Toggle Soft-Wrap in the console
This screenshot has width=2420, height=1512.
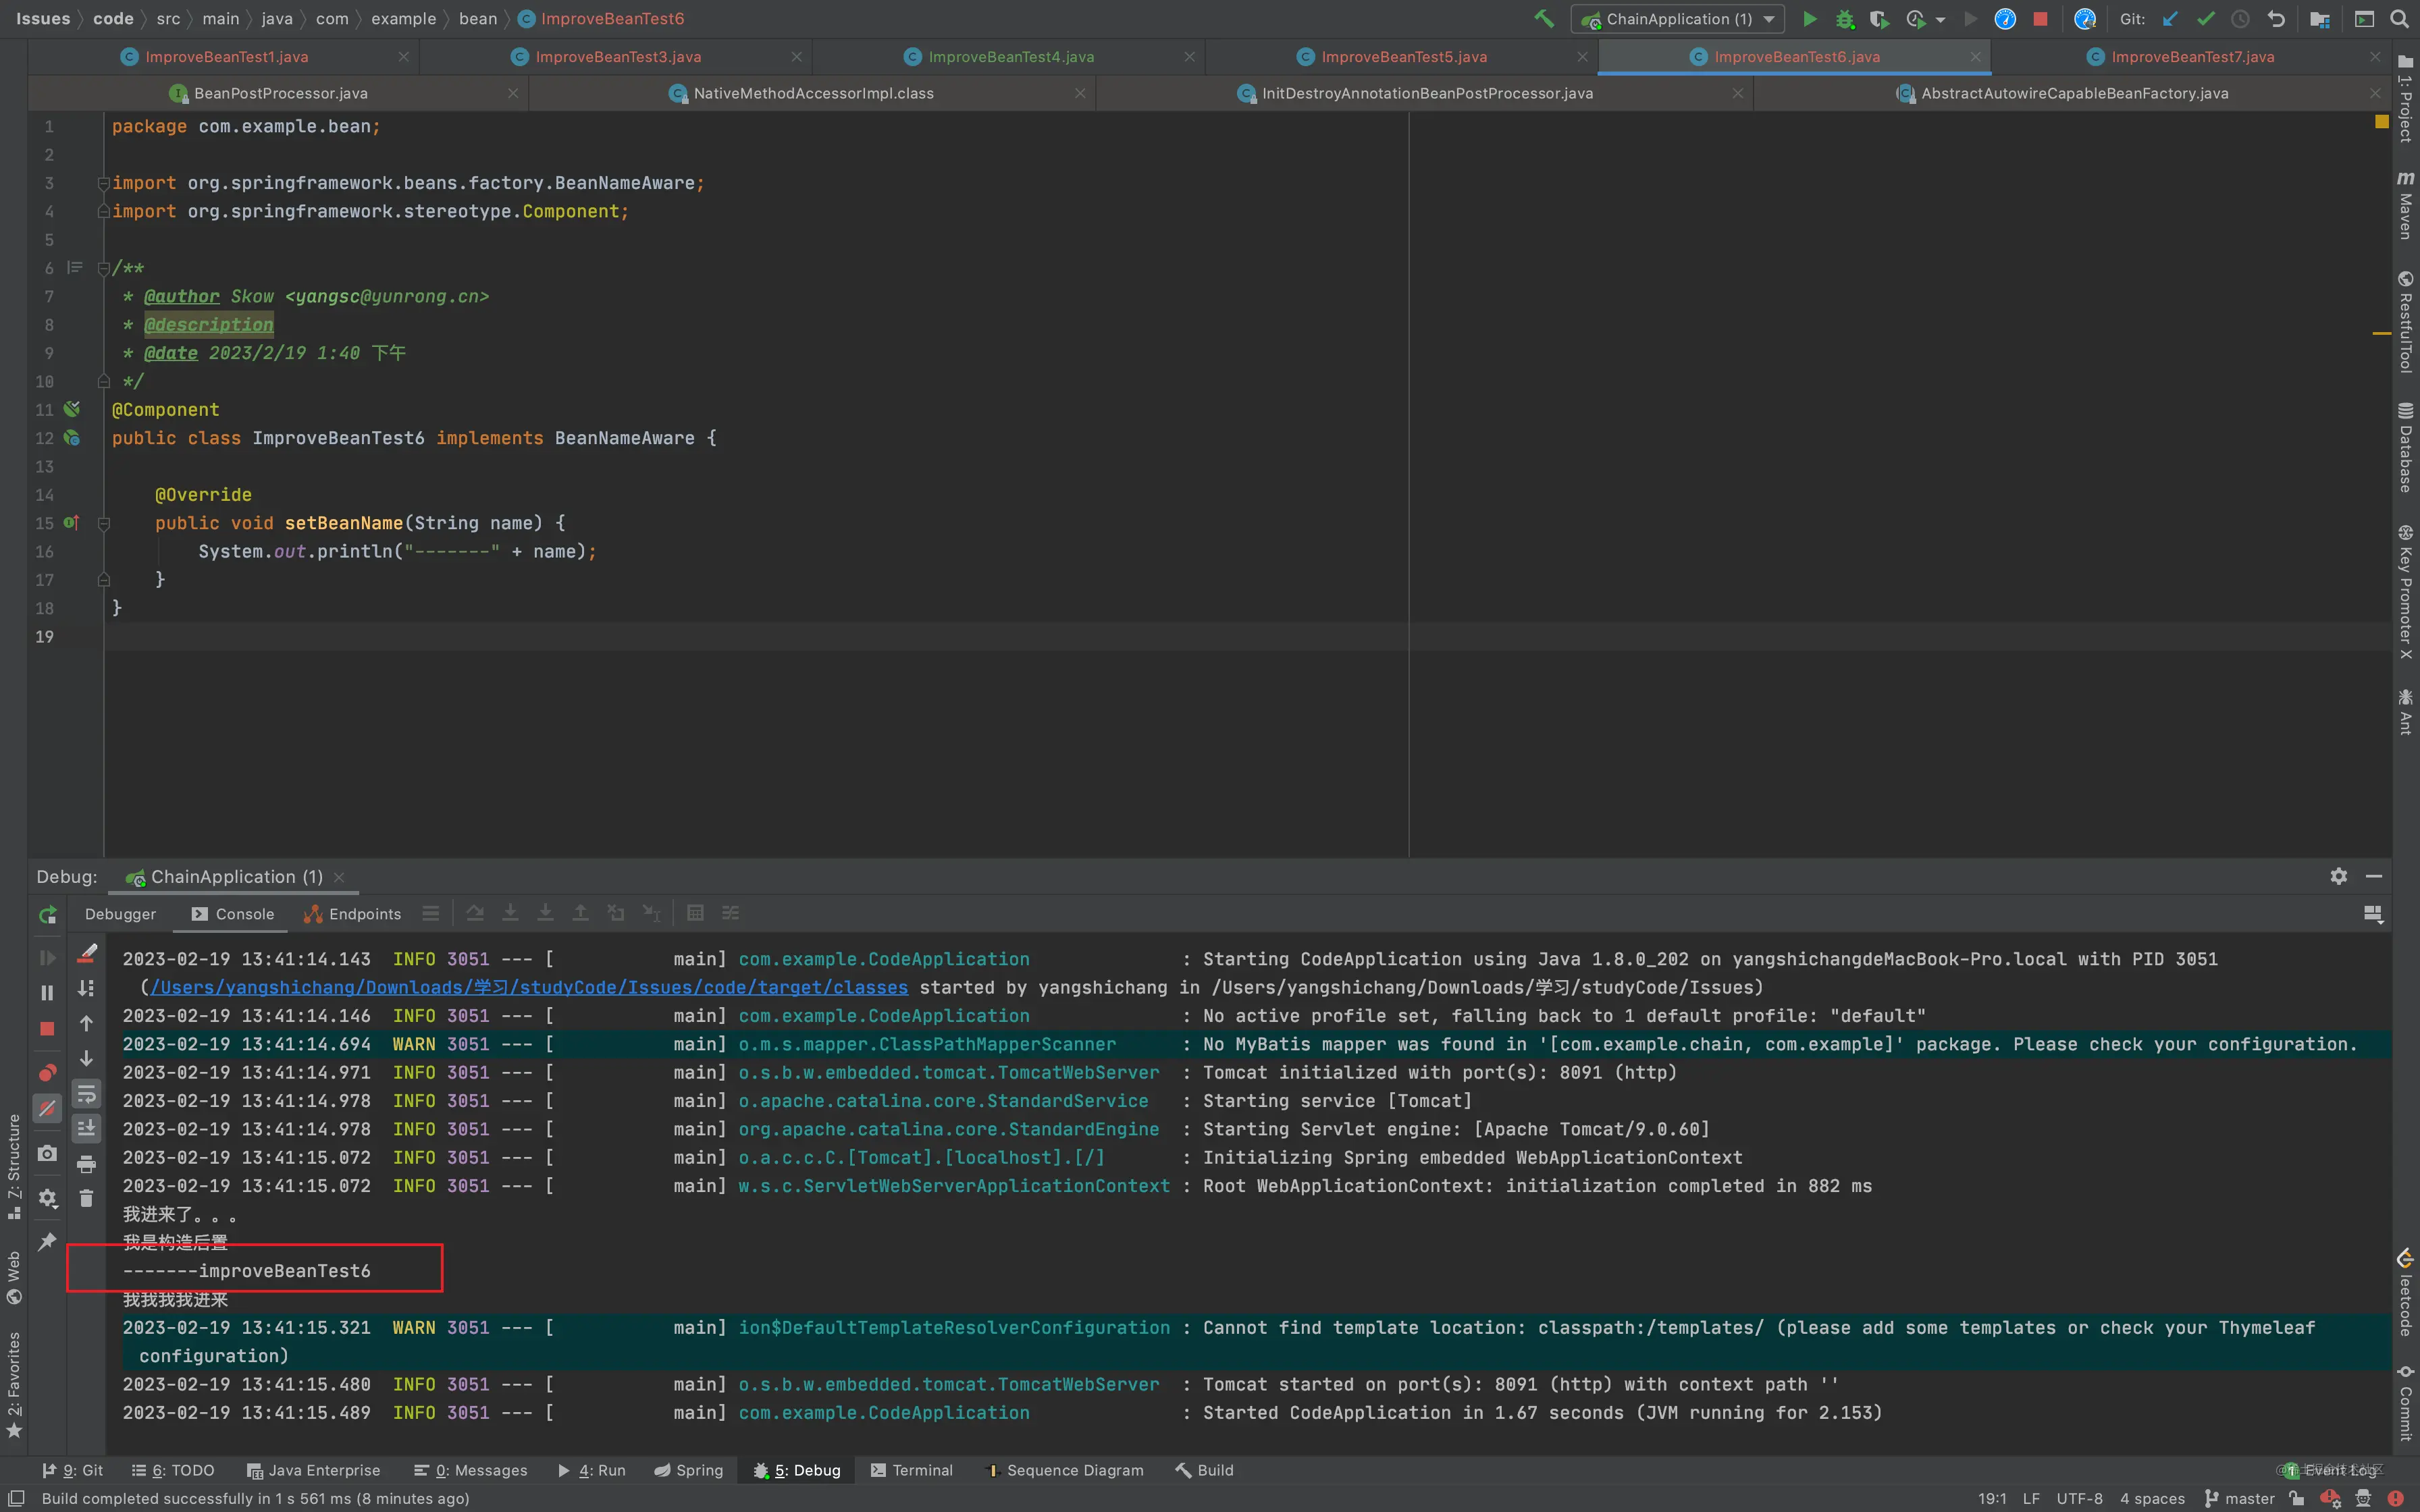pyautogui.click(x=87, y=1094)
